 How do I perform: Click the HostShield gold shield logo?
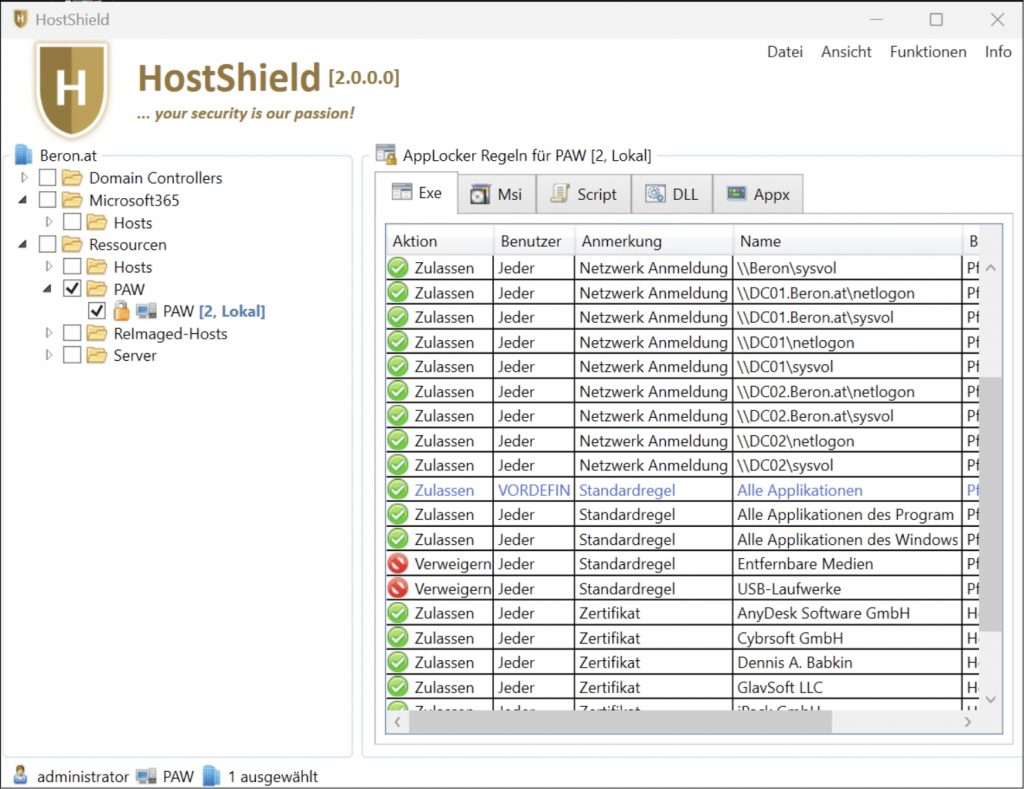71,89
